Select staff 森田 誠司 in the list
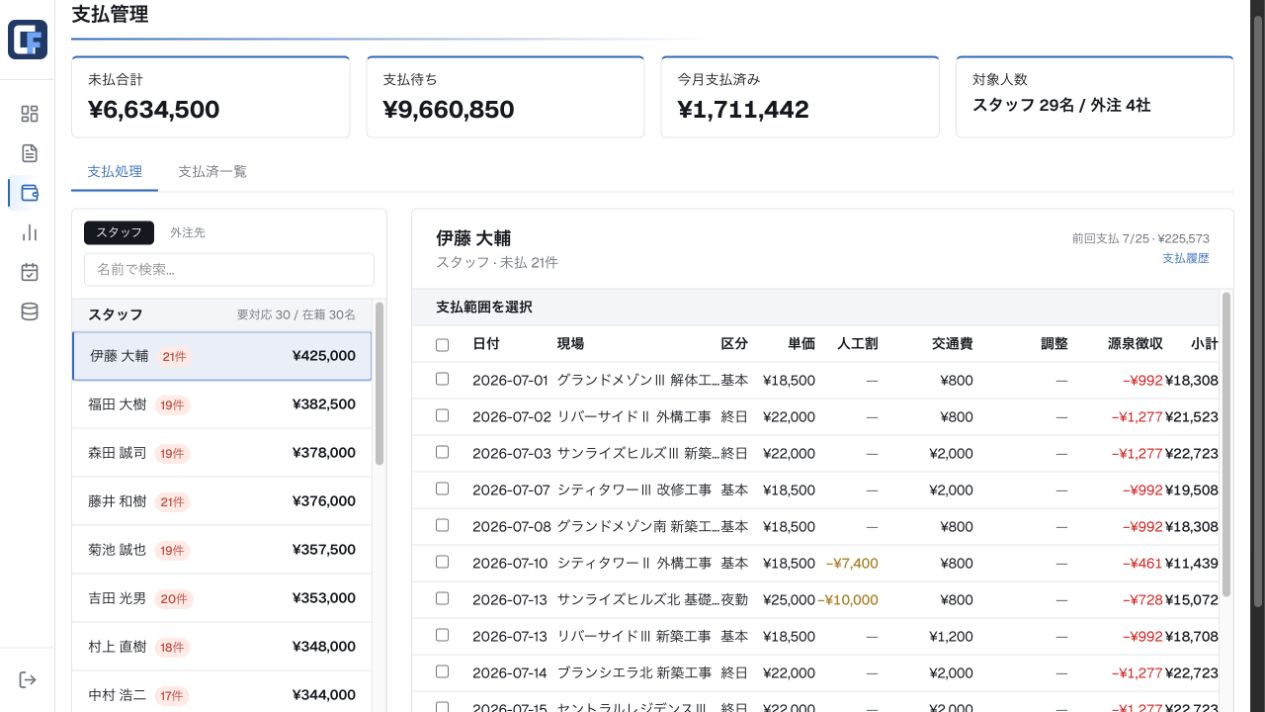 point(222,453)
